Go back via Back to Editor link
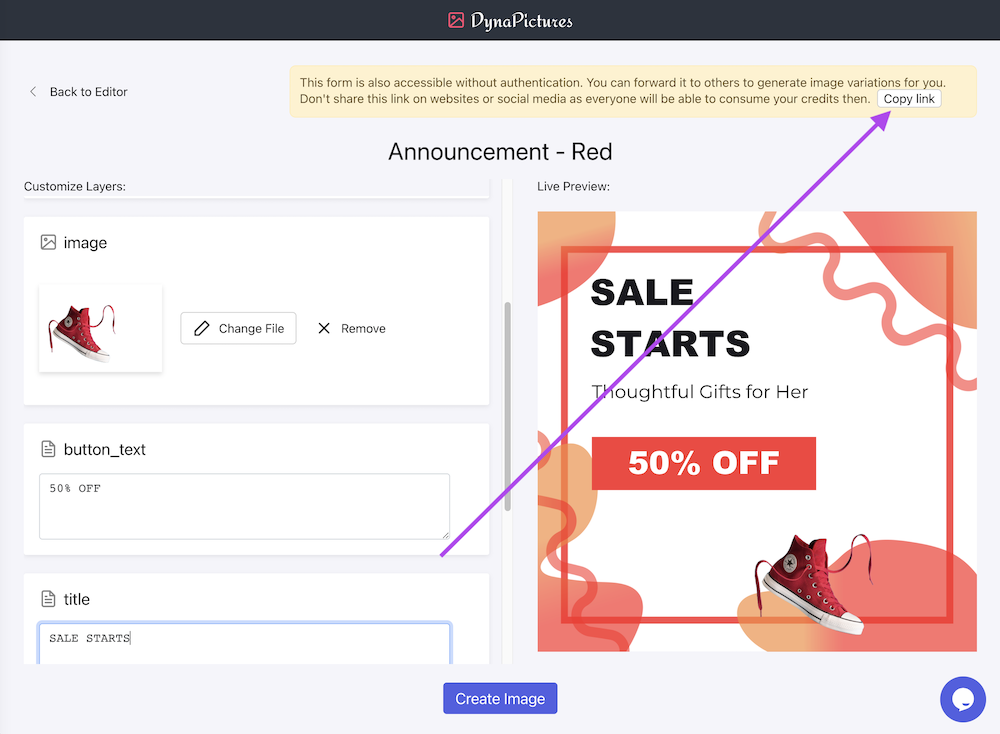Screen dimensions: 1000x734 [89, 92]
